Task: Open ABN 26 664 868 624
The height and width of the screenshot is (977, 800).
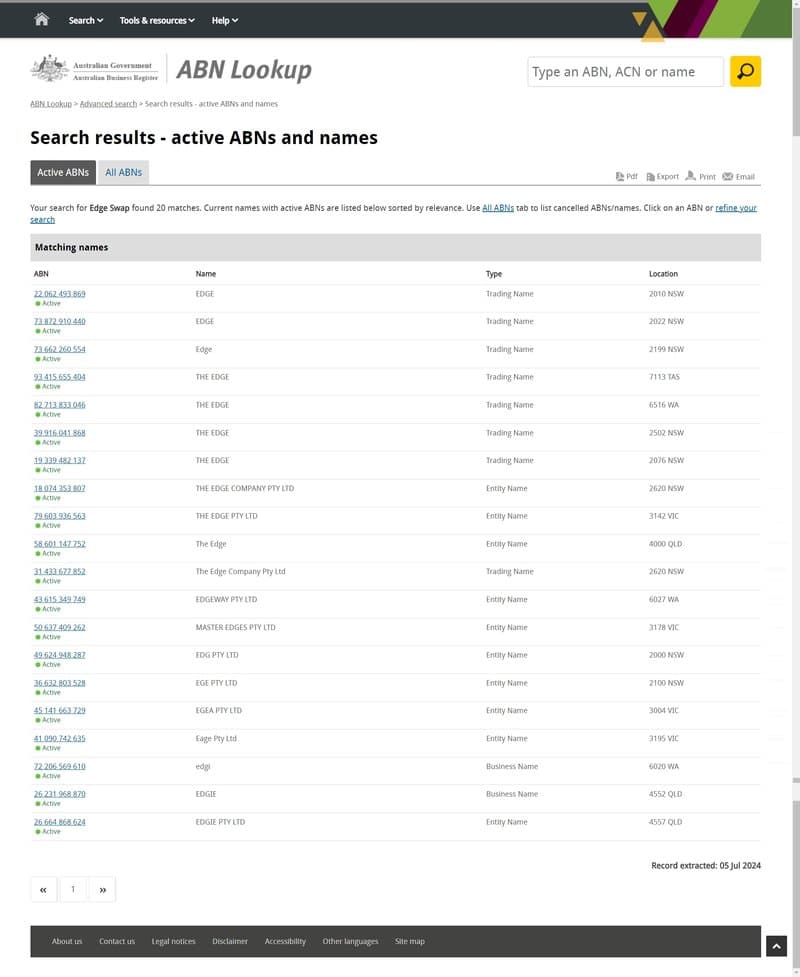Action: [x=60, y=822]
